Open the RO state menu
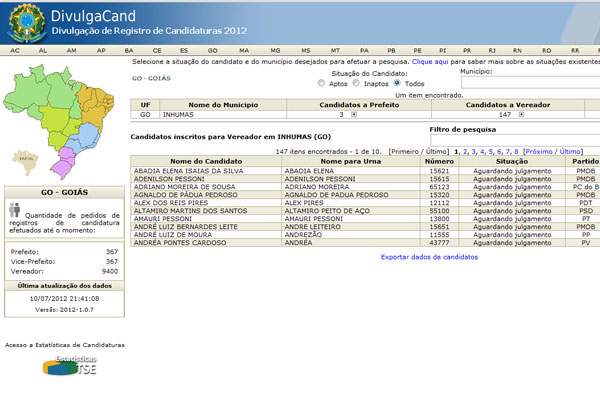 [546, 50]
